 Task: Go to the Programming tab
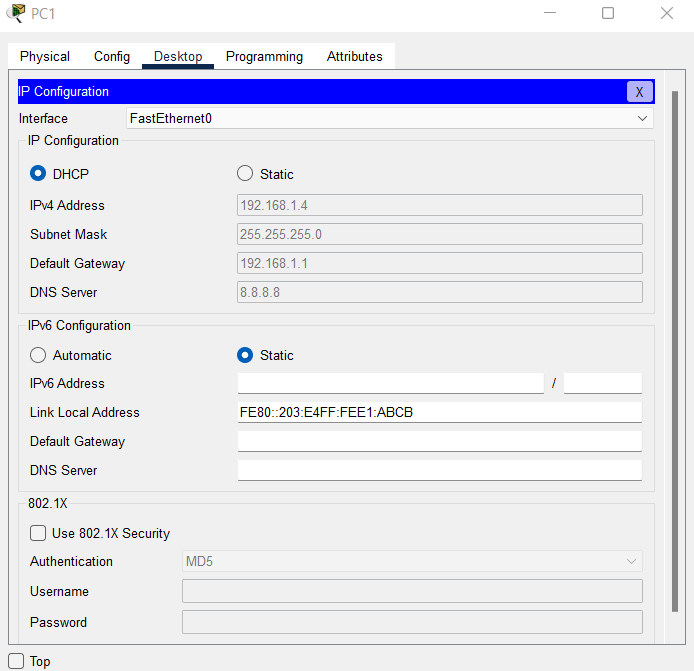click(264, 57)
